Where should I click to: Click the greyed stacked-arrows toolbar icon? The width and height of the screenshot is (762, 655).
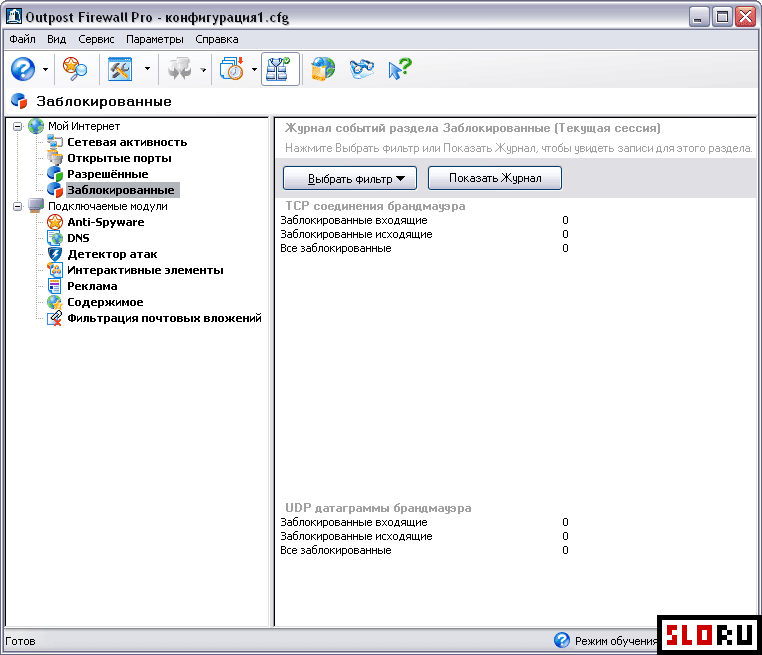coord(180,69)
